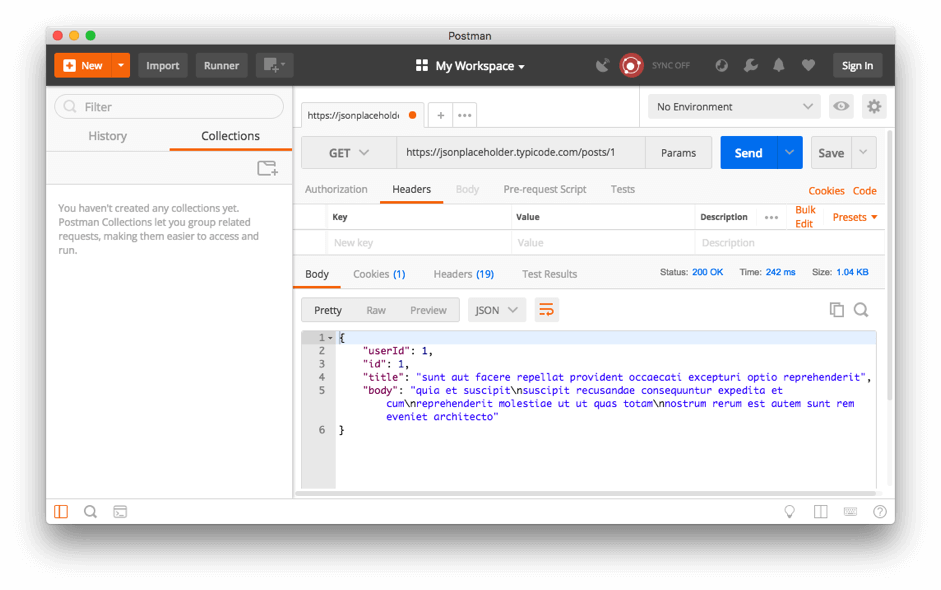
Task: Copy response body to clipboard
Action: pos(837,310)
